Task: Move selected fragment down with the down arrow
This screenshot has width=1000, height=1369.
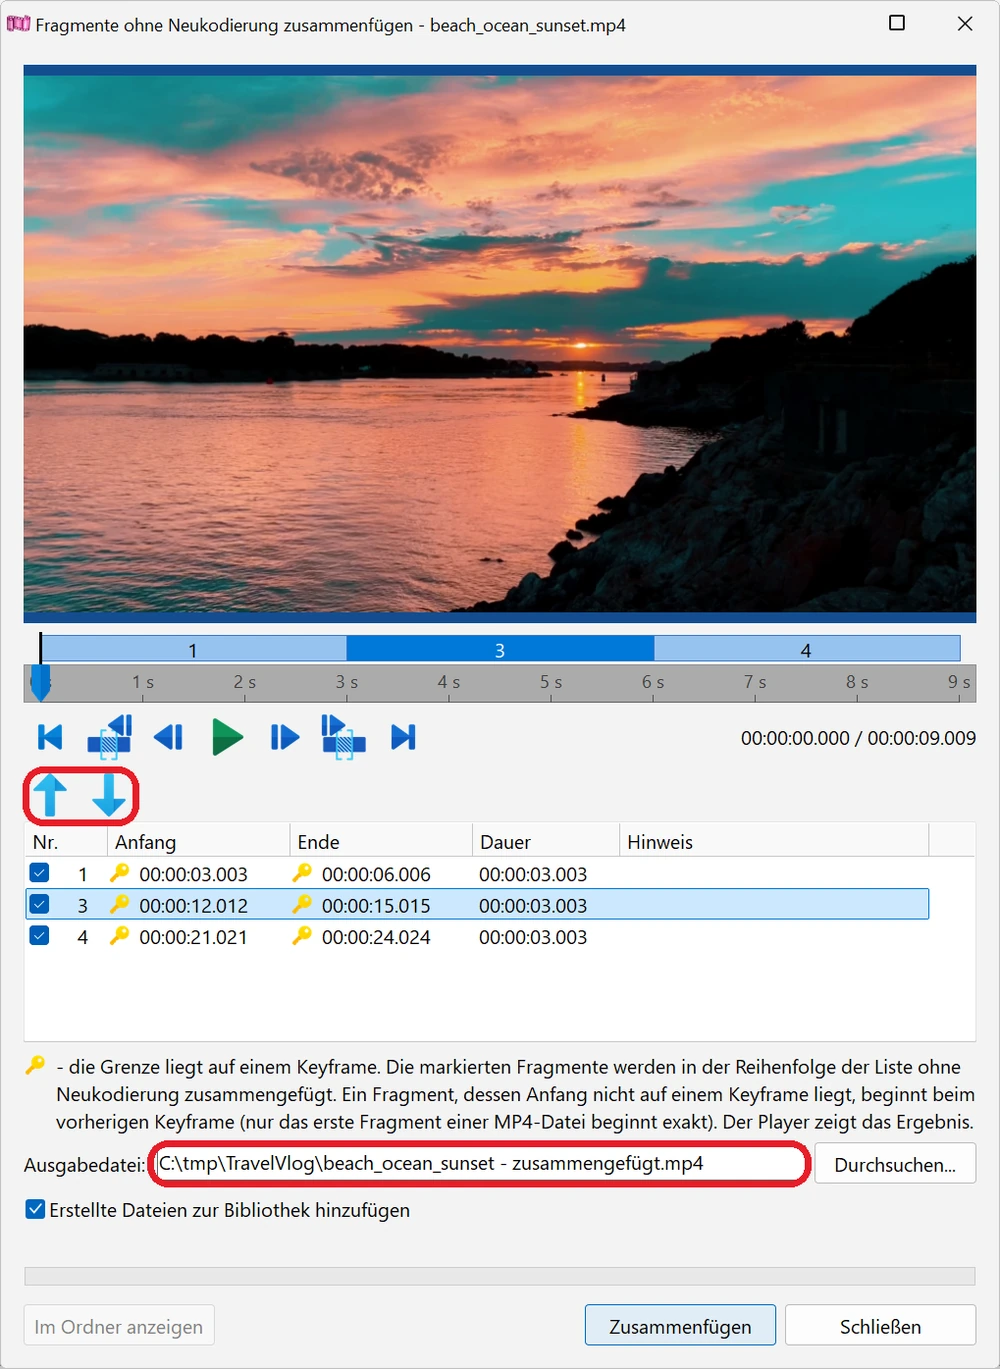Action: pyautogui.click(x=109, y=796)
